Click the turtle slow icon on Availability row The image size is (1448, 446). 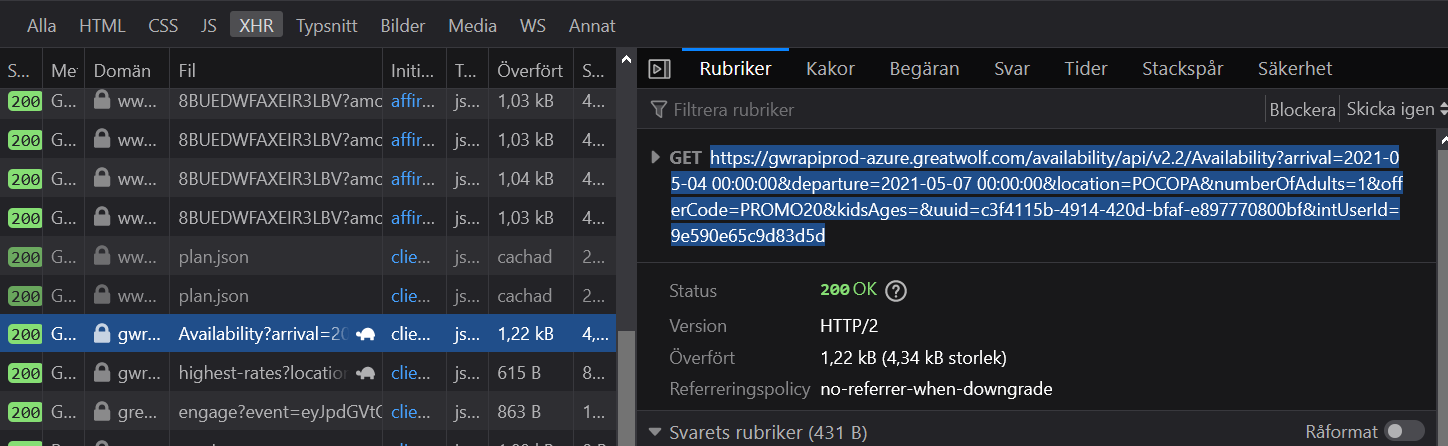(366, 334)
